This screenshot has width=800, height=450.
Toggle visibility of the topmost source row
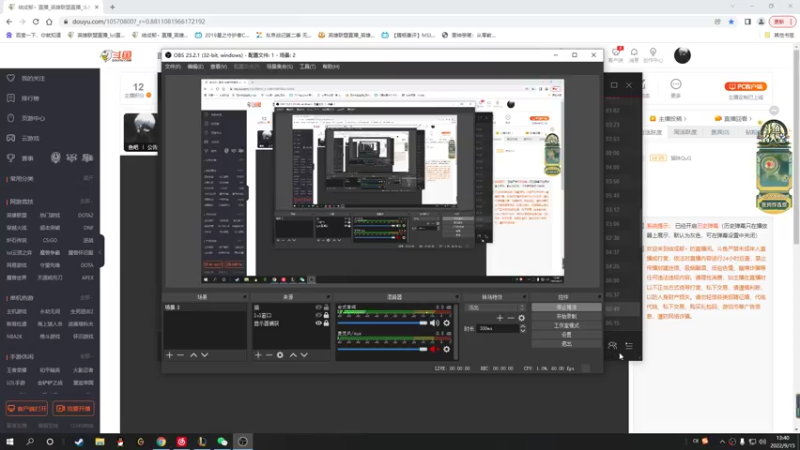(318, 308)
